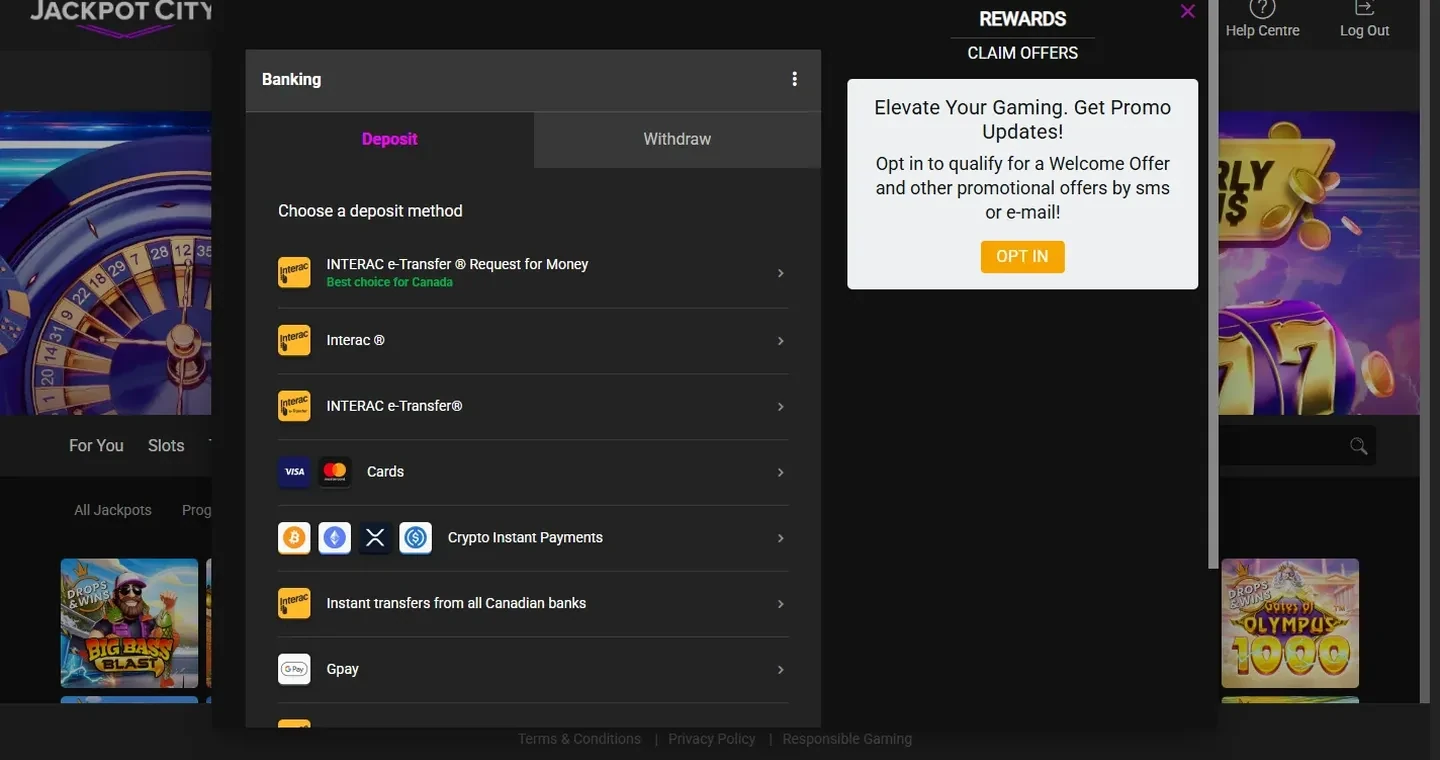Click the Help Centre link text
1440x760 pixels.
(1263, 30)
